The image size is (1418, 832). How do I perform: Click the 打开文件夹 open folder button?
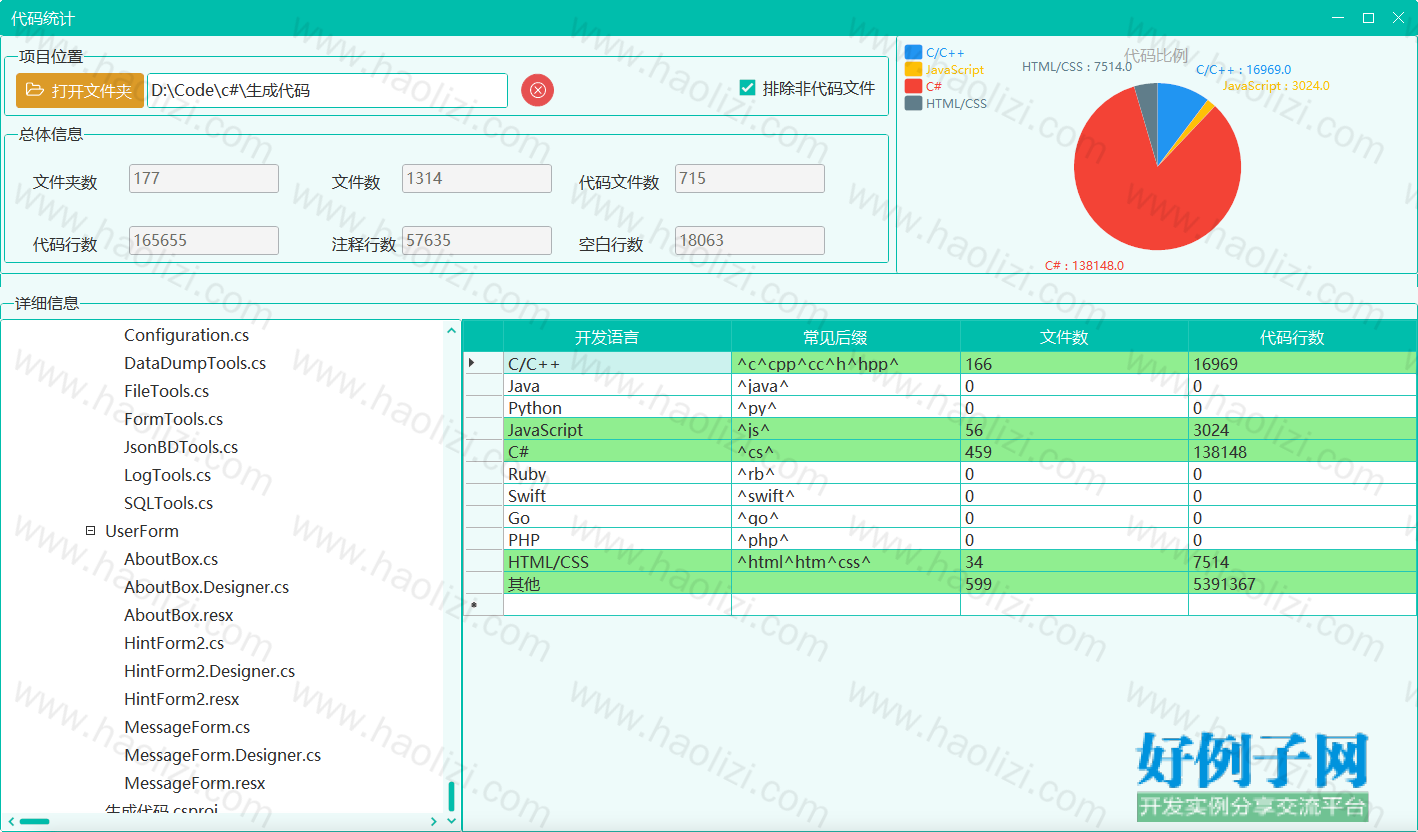click(80, 91)
